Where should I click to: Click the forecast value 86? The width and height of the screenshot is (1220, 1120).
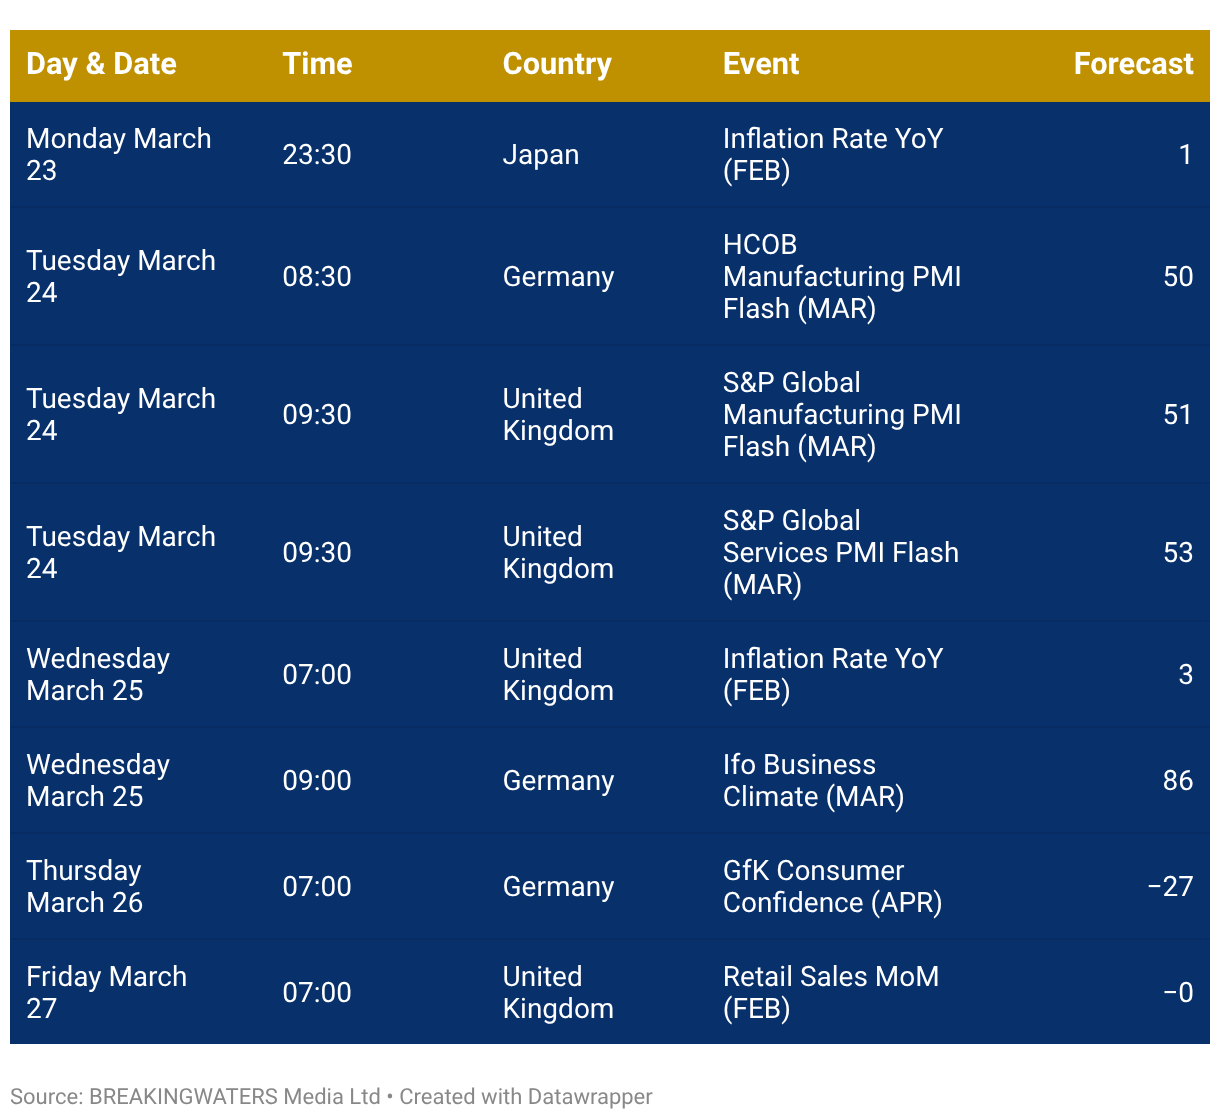click(x=1178, y=780)
